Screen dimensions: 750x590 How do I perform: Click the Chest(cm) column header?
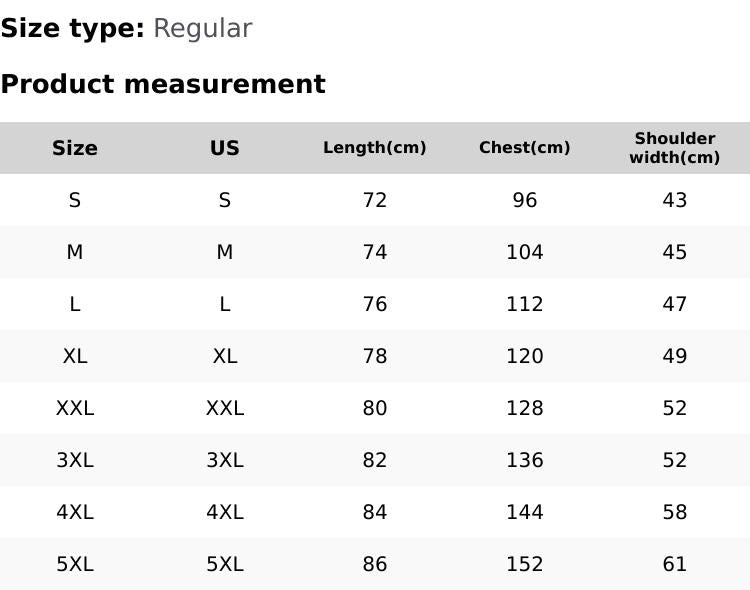(525, 148)
